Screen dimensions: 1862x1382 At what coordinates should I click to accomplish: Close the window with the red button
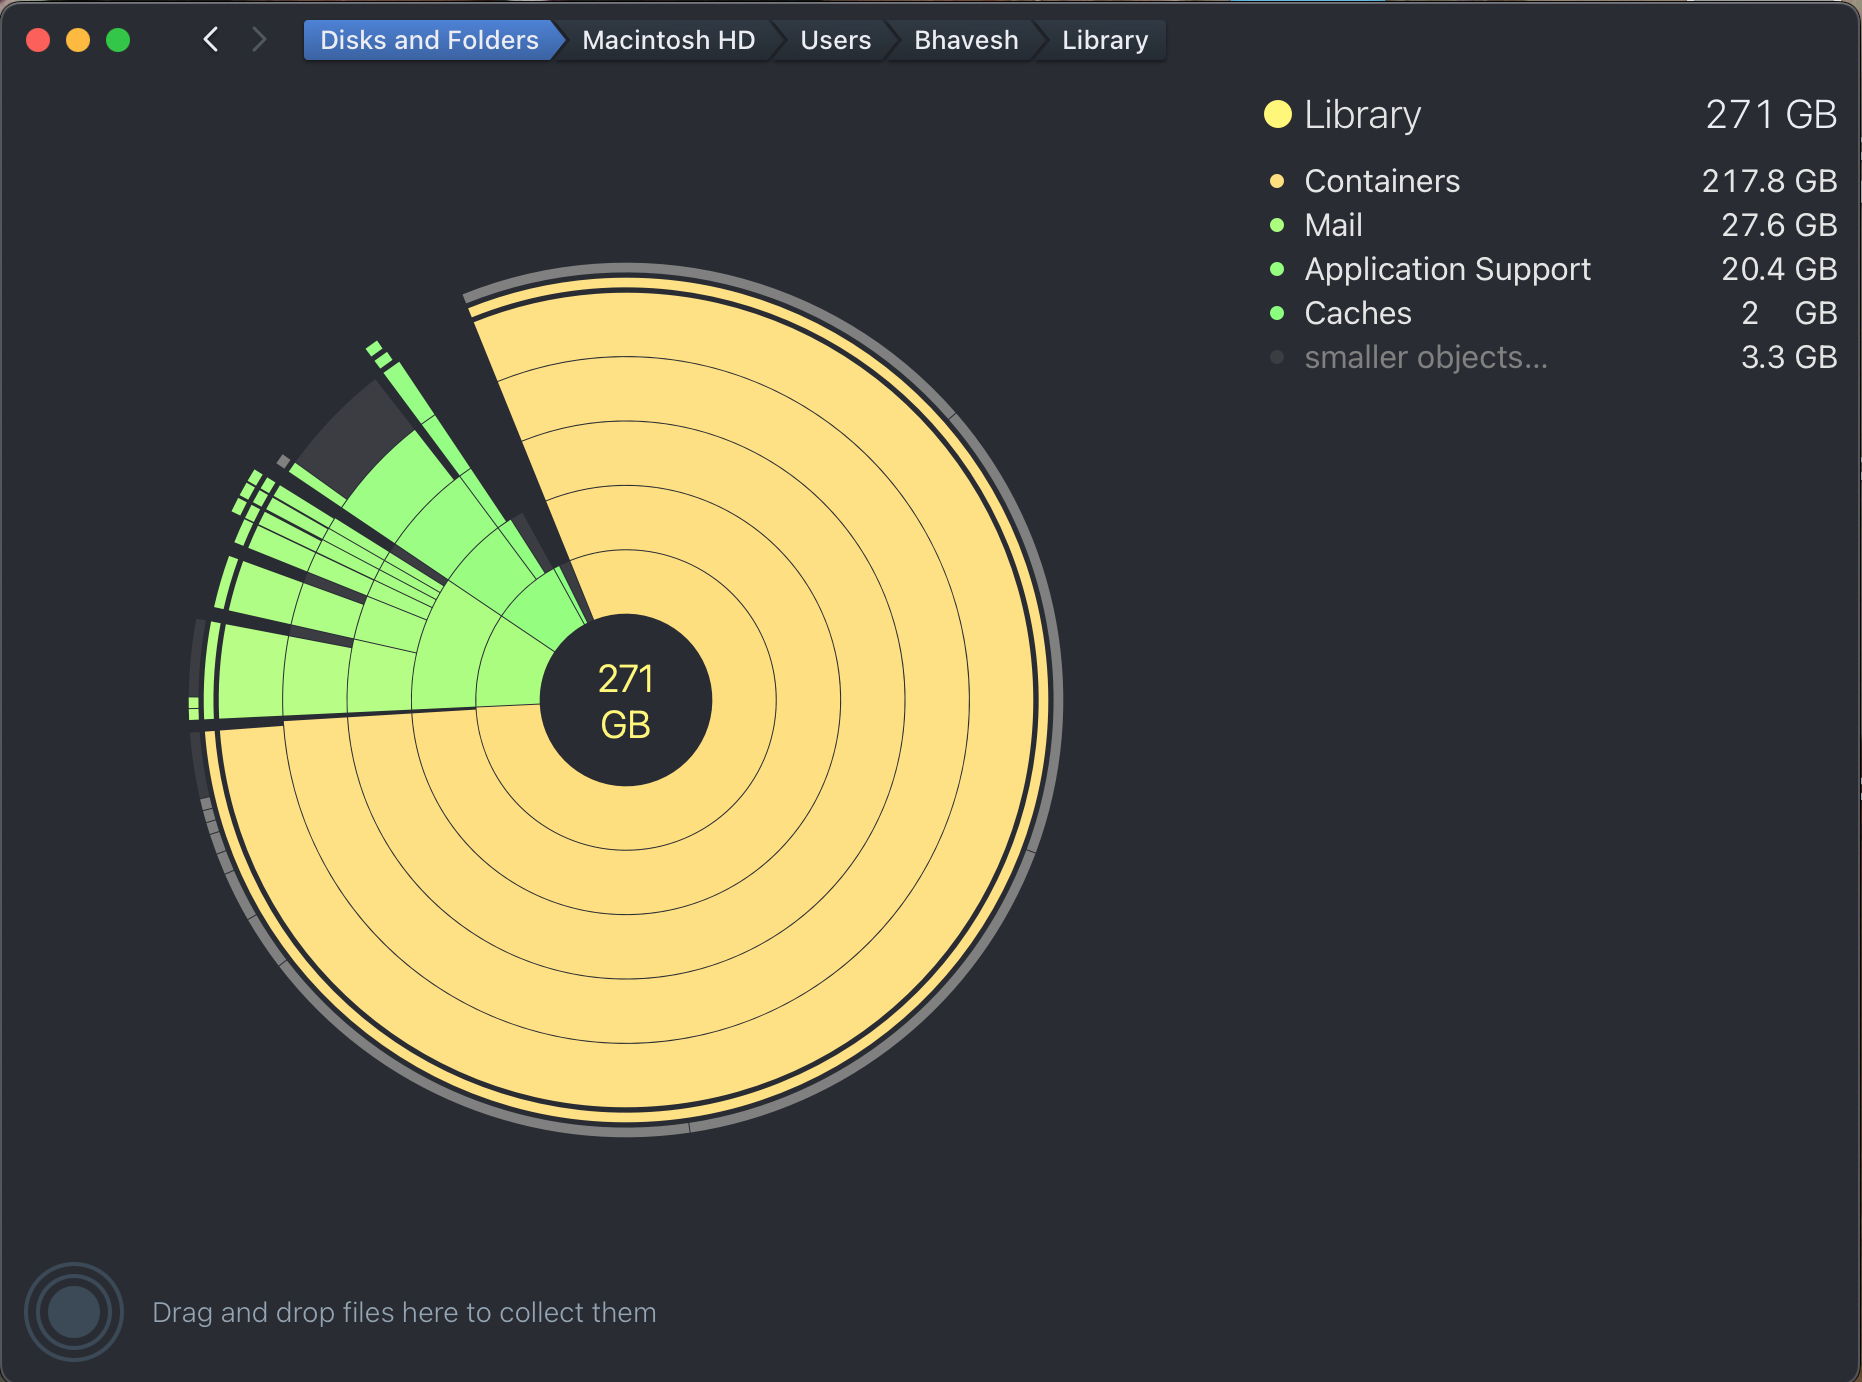(x=38, y=40)
